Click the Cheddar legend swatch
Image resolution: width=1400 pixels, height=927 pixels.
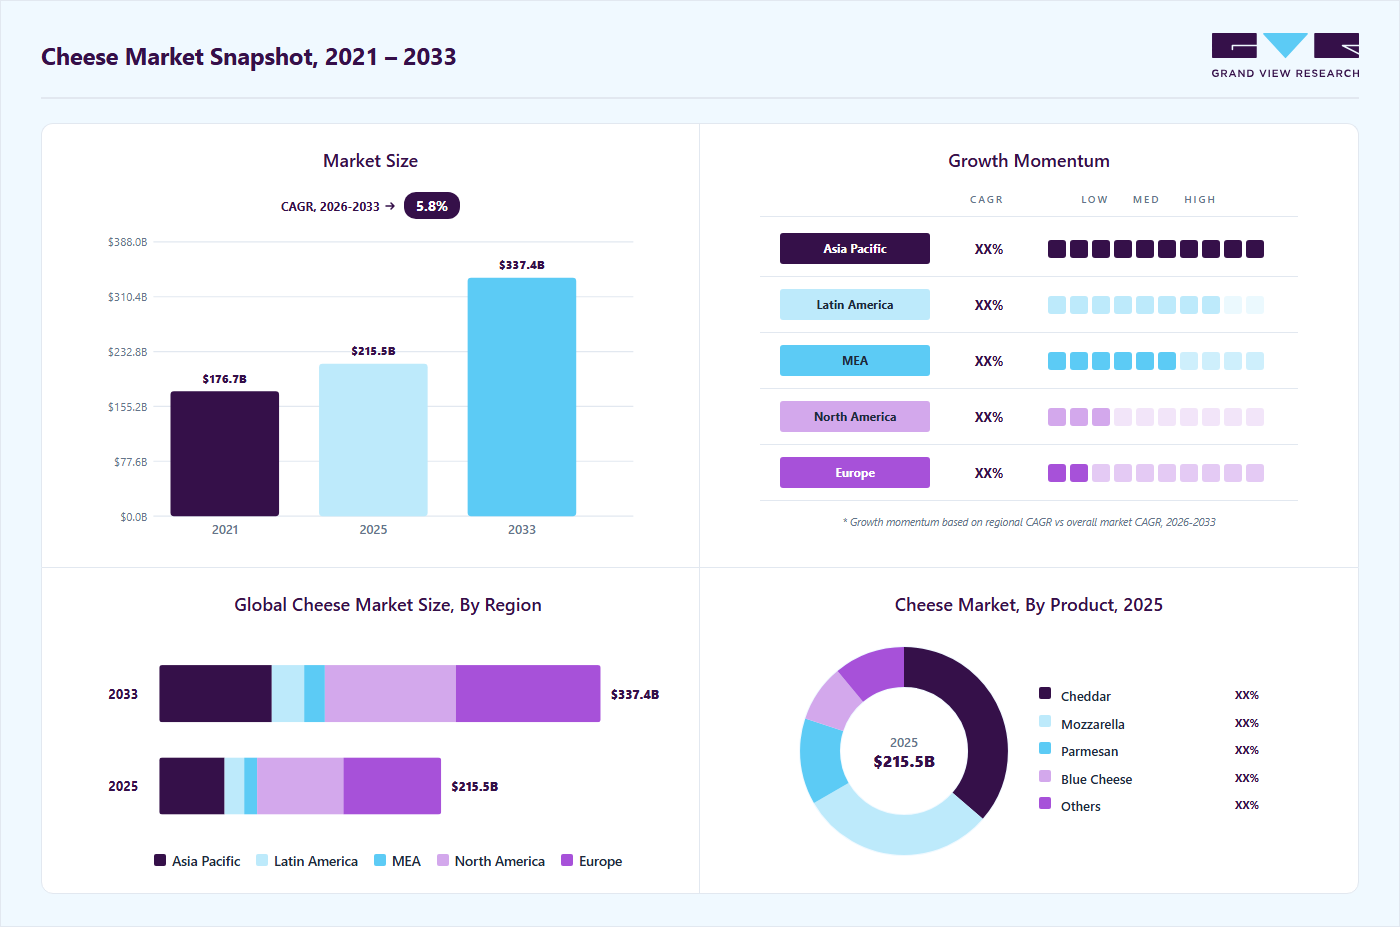tap(1045, 693)
